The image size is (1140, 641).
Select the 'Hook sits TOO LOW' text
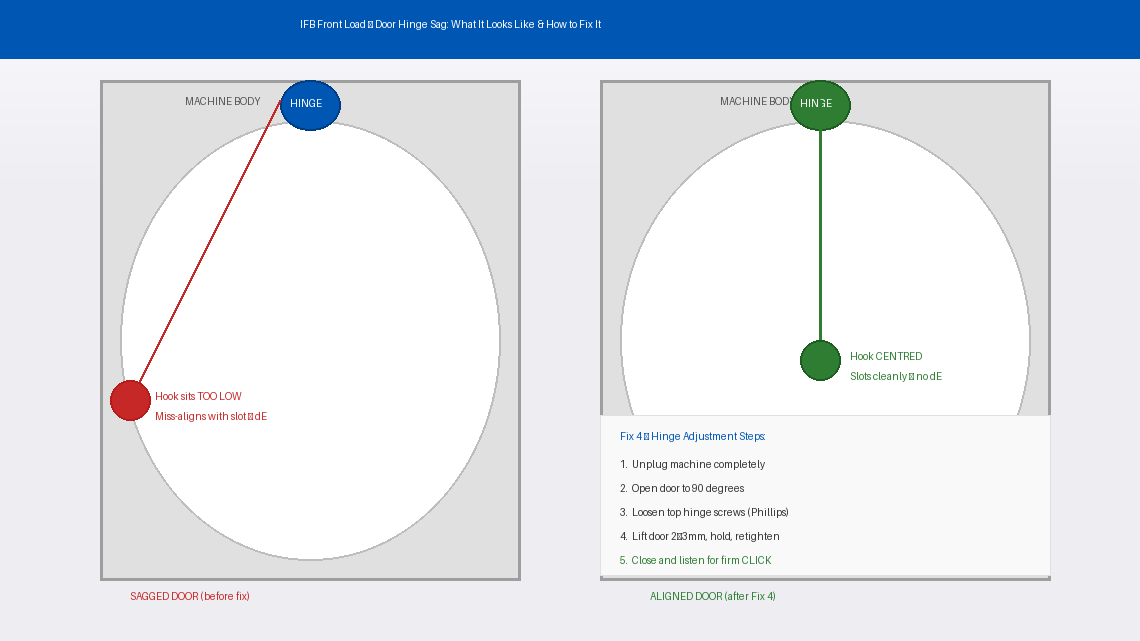pos(198,397)
